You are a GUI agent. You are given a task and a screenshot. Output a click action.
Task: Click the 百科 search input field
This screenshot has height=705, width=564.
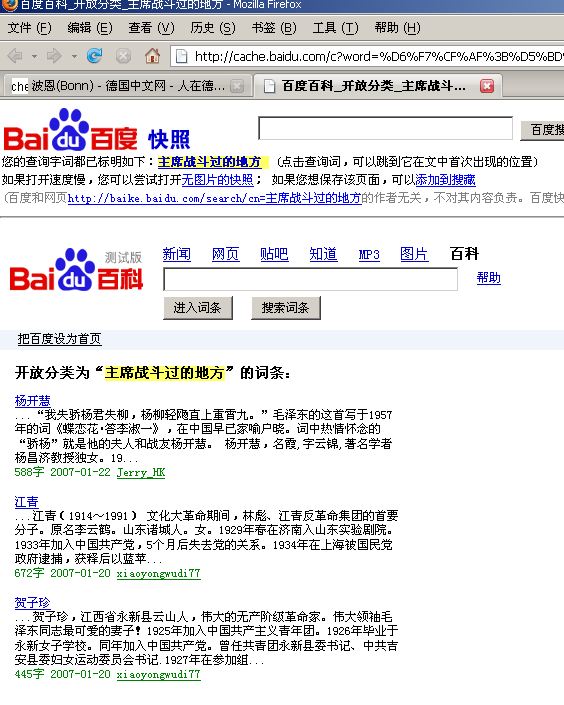[310, 279]
